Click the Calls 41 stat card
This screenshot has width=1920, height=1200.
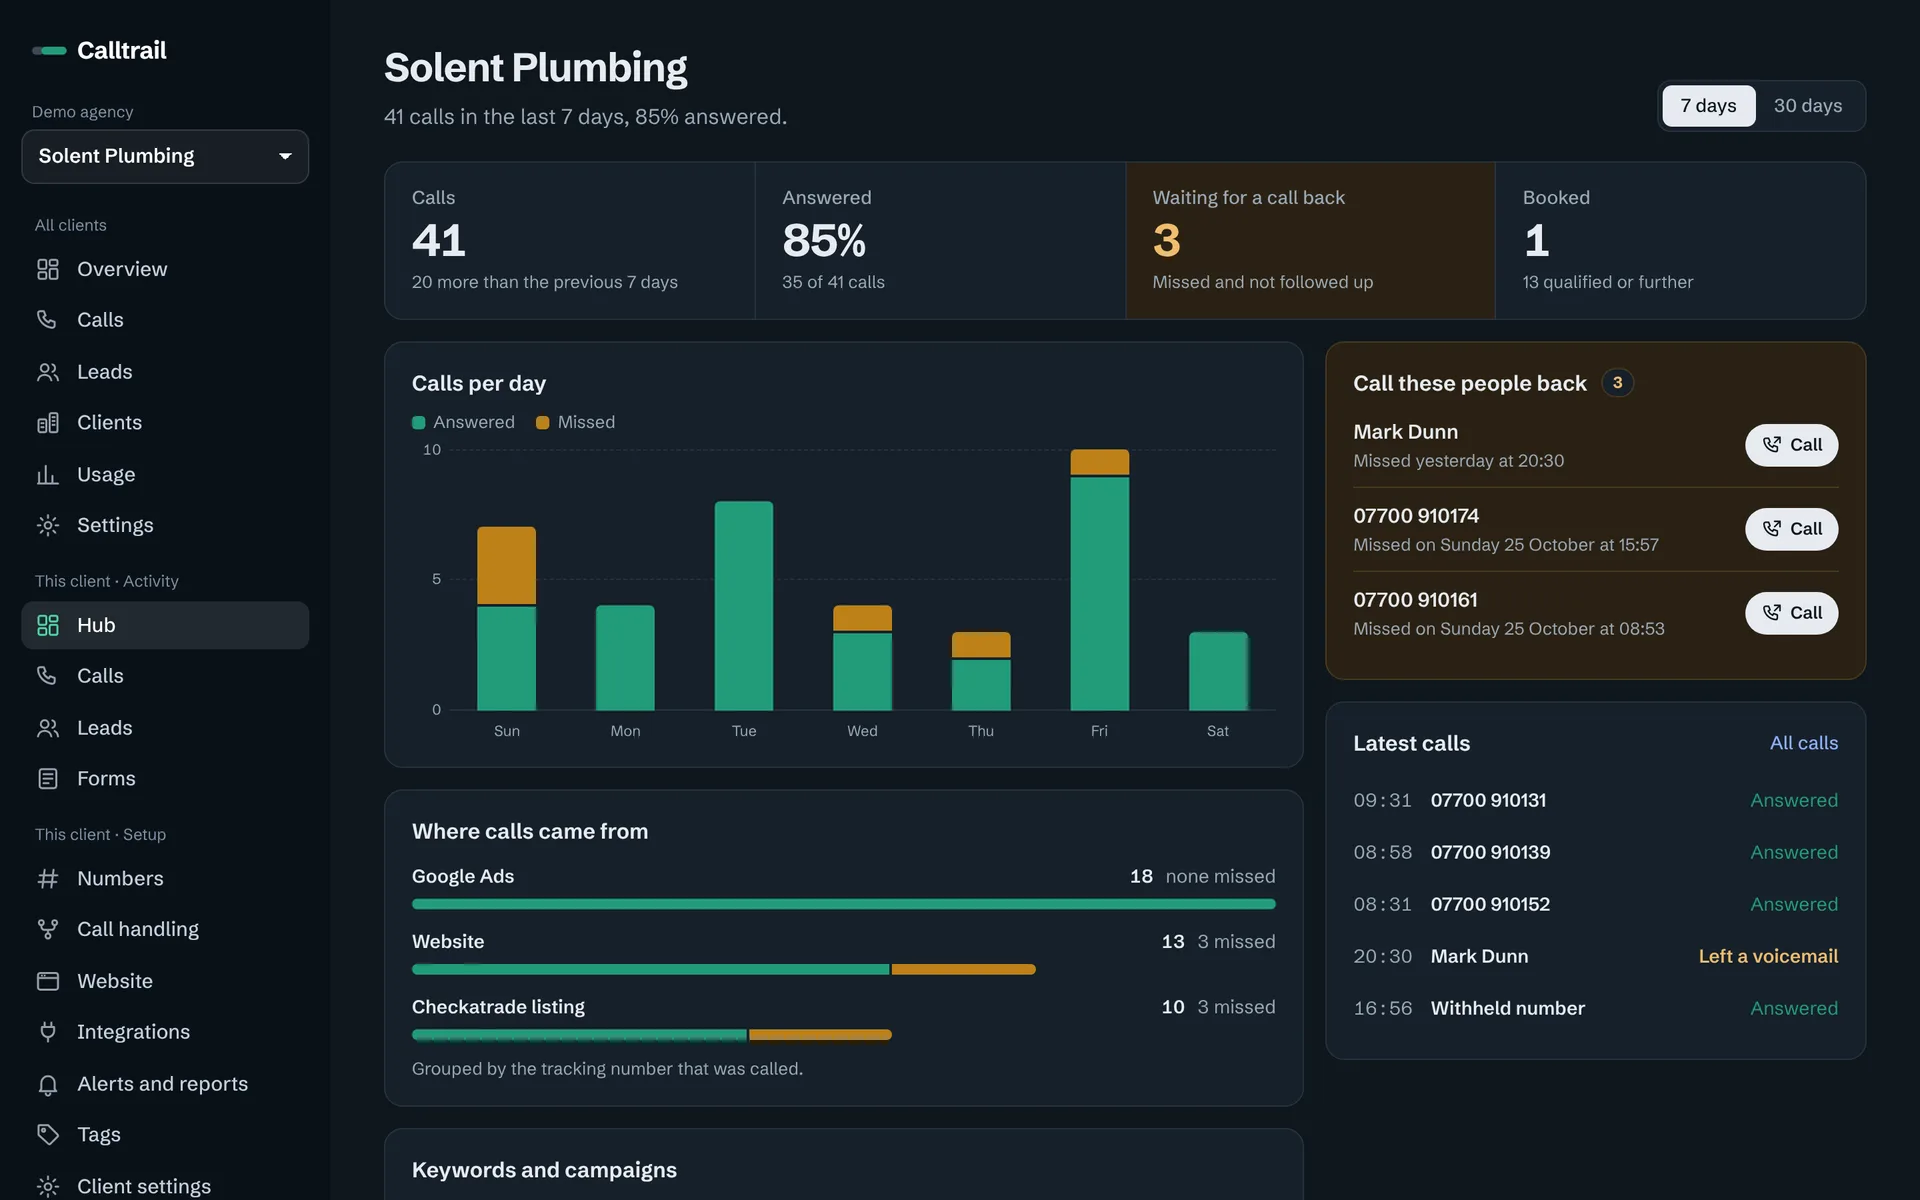570,241
